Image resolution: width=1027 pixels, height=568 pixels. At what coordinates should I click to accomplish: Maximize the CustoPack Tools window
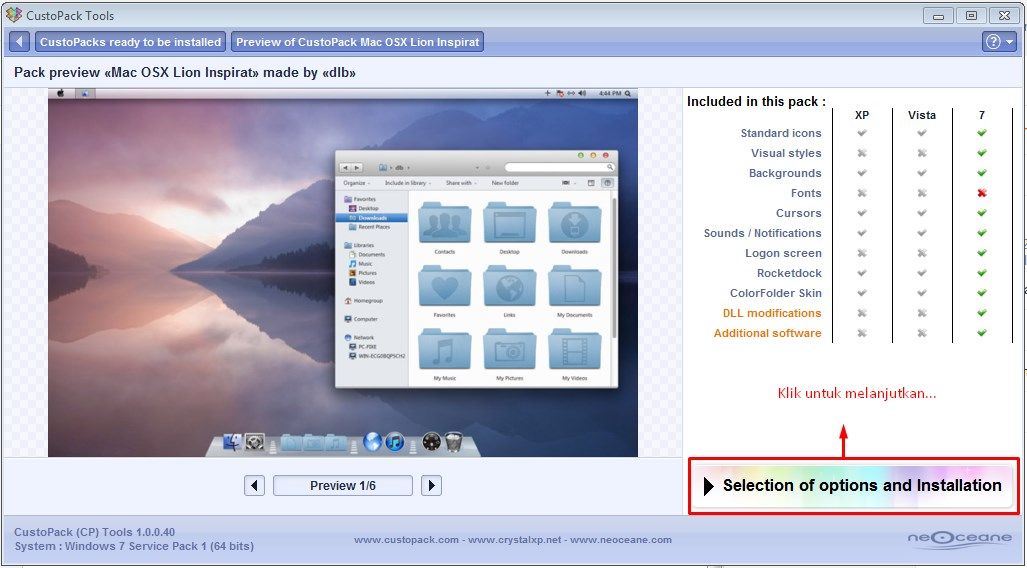971,16
